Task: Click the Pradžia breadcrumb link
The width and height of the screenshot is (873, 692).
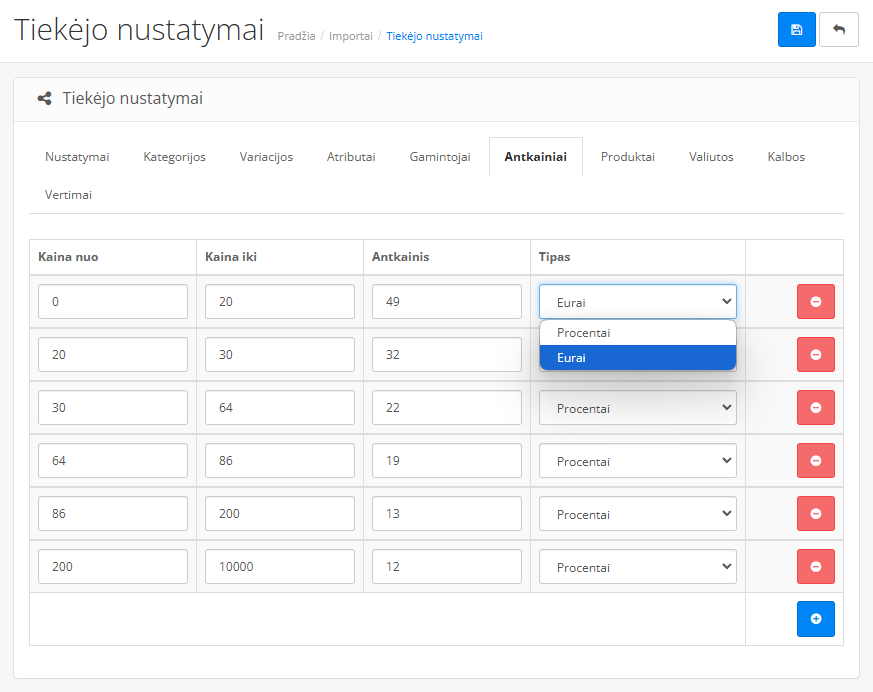Action: pyautogui.click(x=296, y=36)
